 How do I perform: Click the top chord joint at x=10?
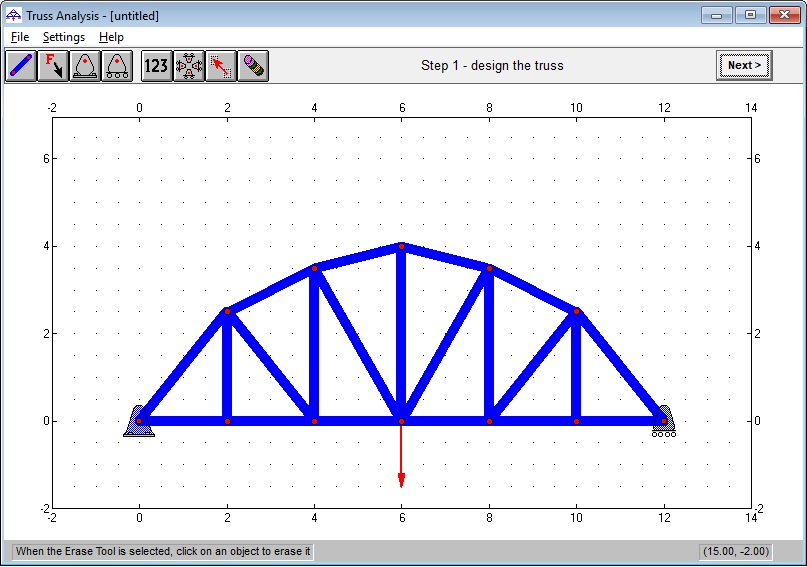pos(576,311)
